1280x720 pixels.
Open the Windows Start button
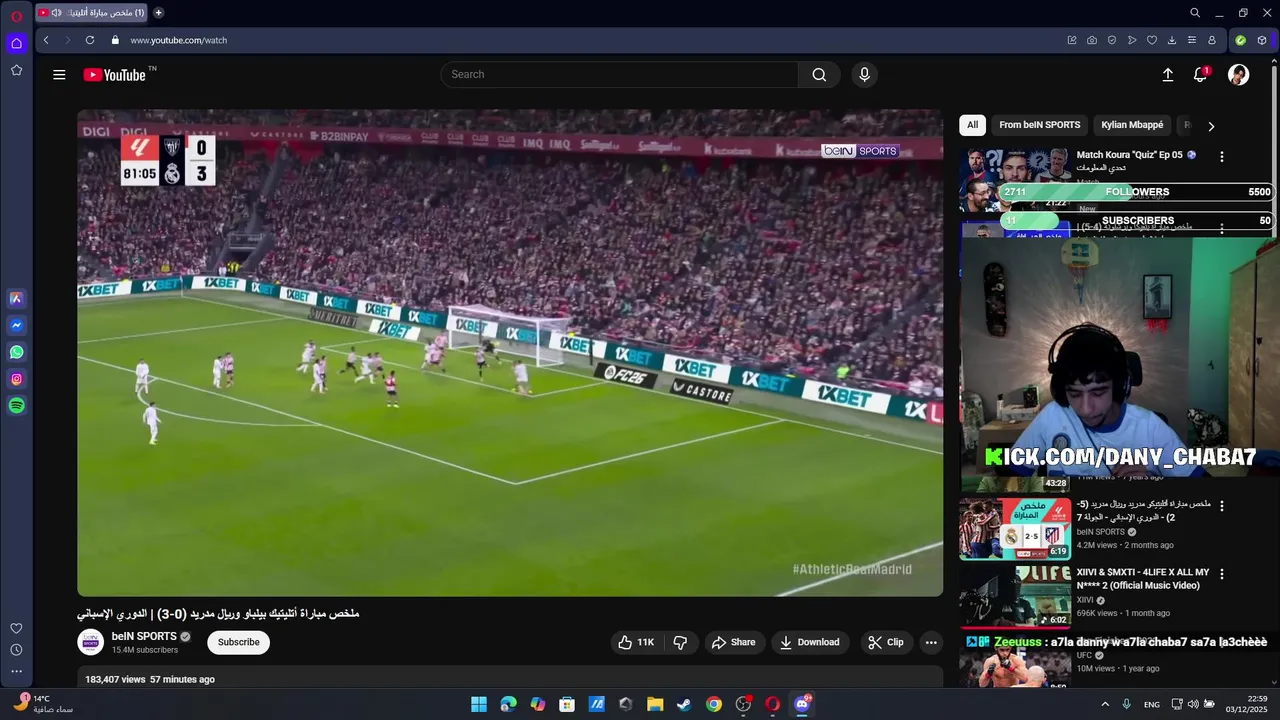point(479,704)
